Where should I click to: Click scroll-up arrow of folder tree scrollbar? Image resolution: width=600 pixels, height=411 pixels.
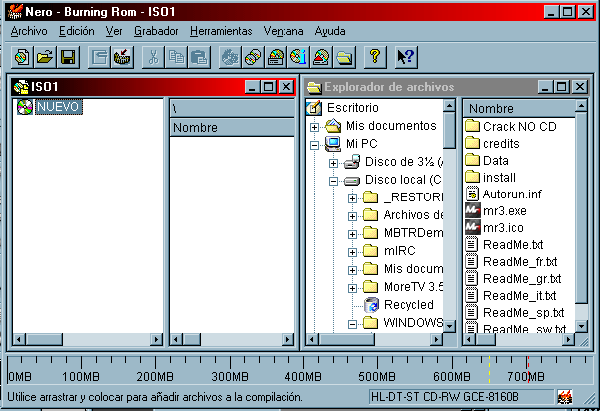click(x=450, y=105)
